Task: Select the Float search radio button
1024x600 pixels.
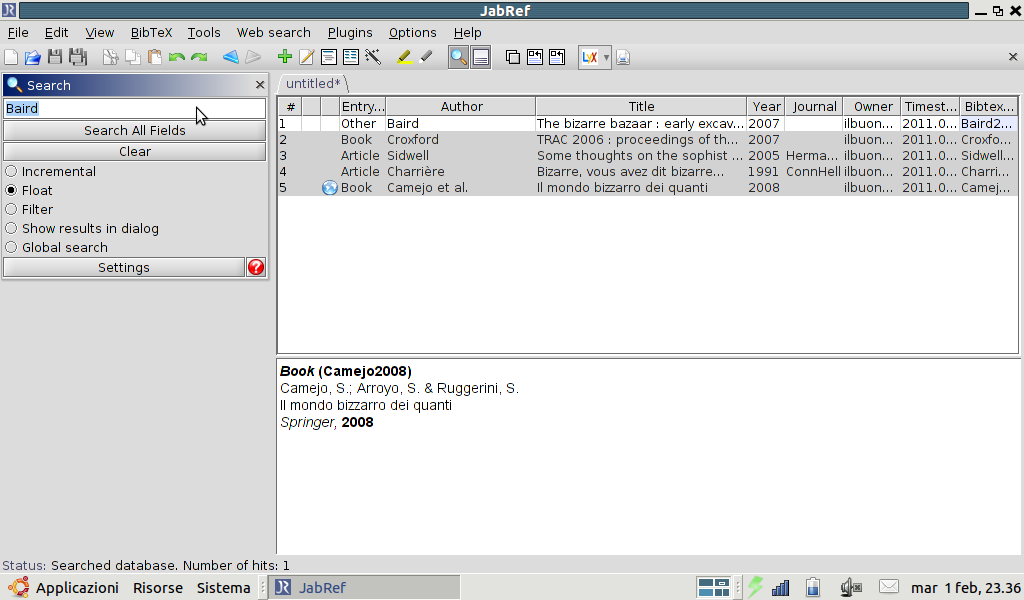Action: point(12,191)
